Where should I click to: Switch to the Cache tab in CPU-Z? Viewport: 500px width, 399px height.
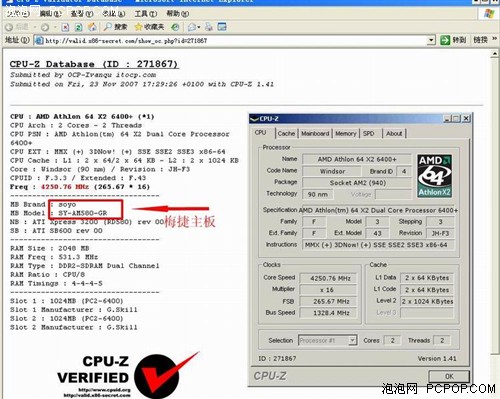(286, 134)
